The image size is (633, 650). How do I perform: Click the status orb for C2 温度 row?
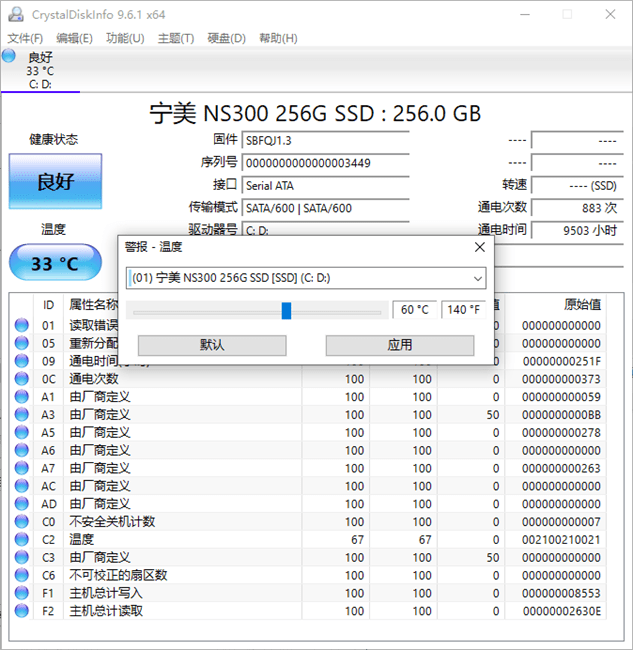pos(22,539)
